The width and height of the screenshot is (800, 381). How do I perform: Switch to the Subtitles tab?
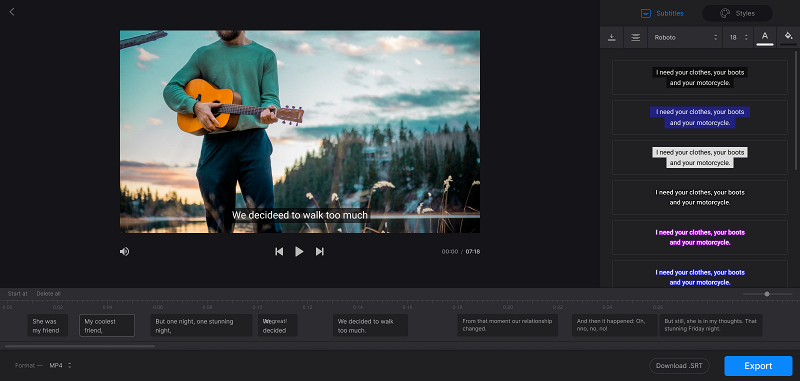pyautogui.click(x=662, y=13)
